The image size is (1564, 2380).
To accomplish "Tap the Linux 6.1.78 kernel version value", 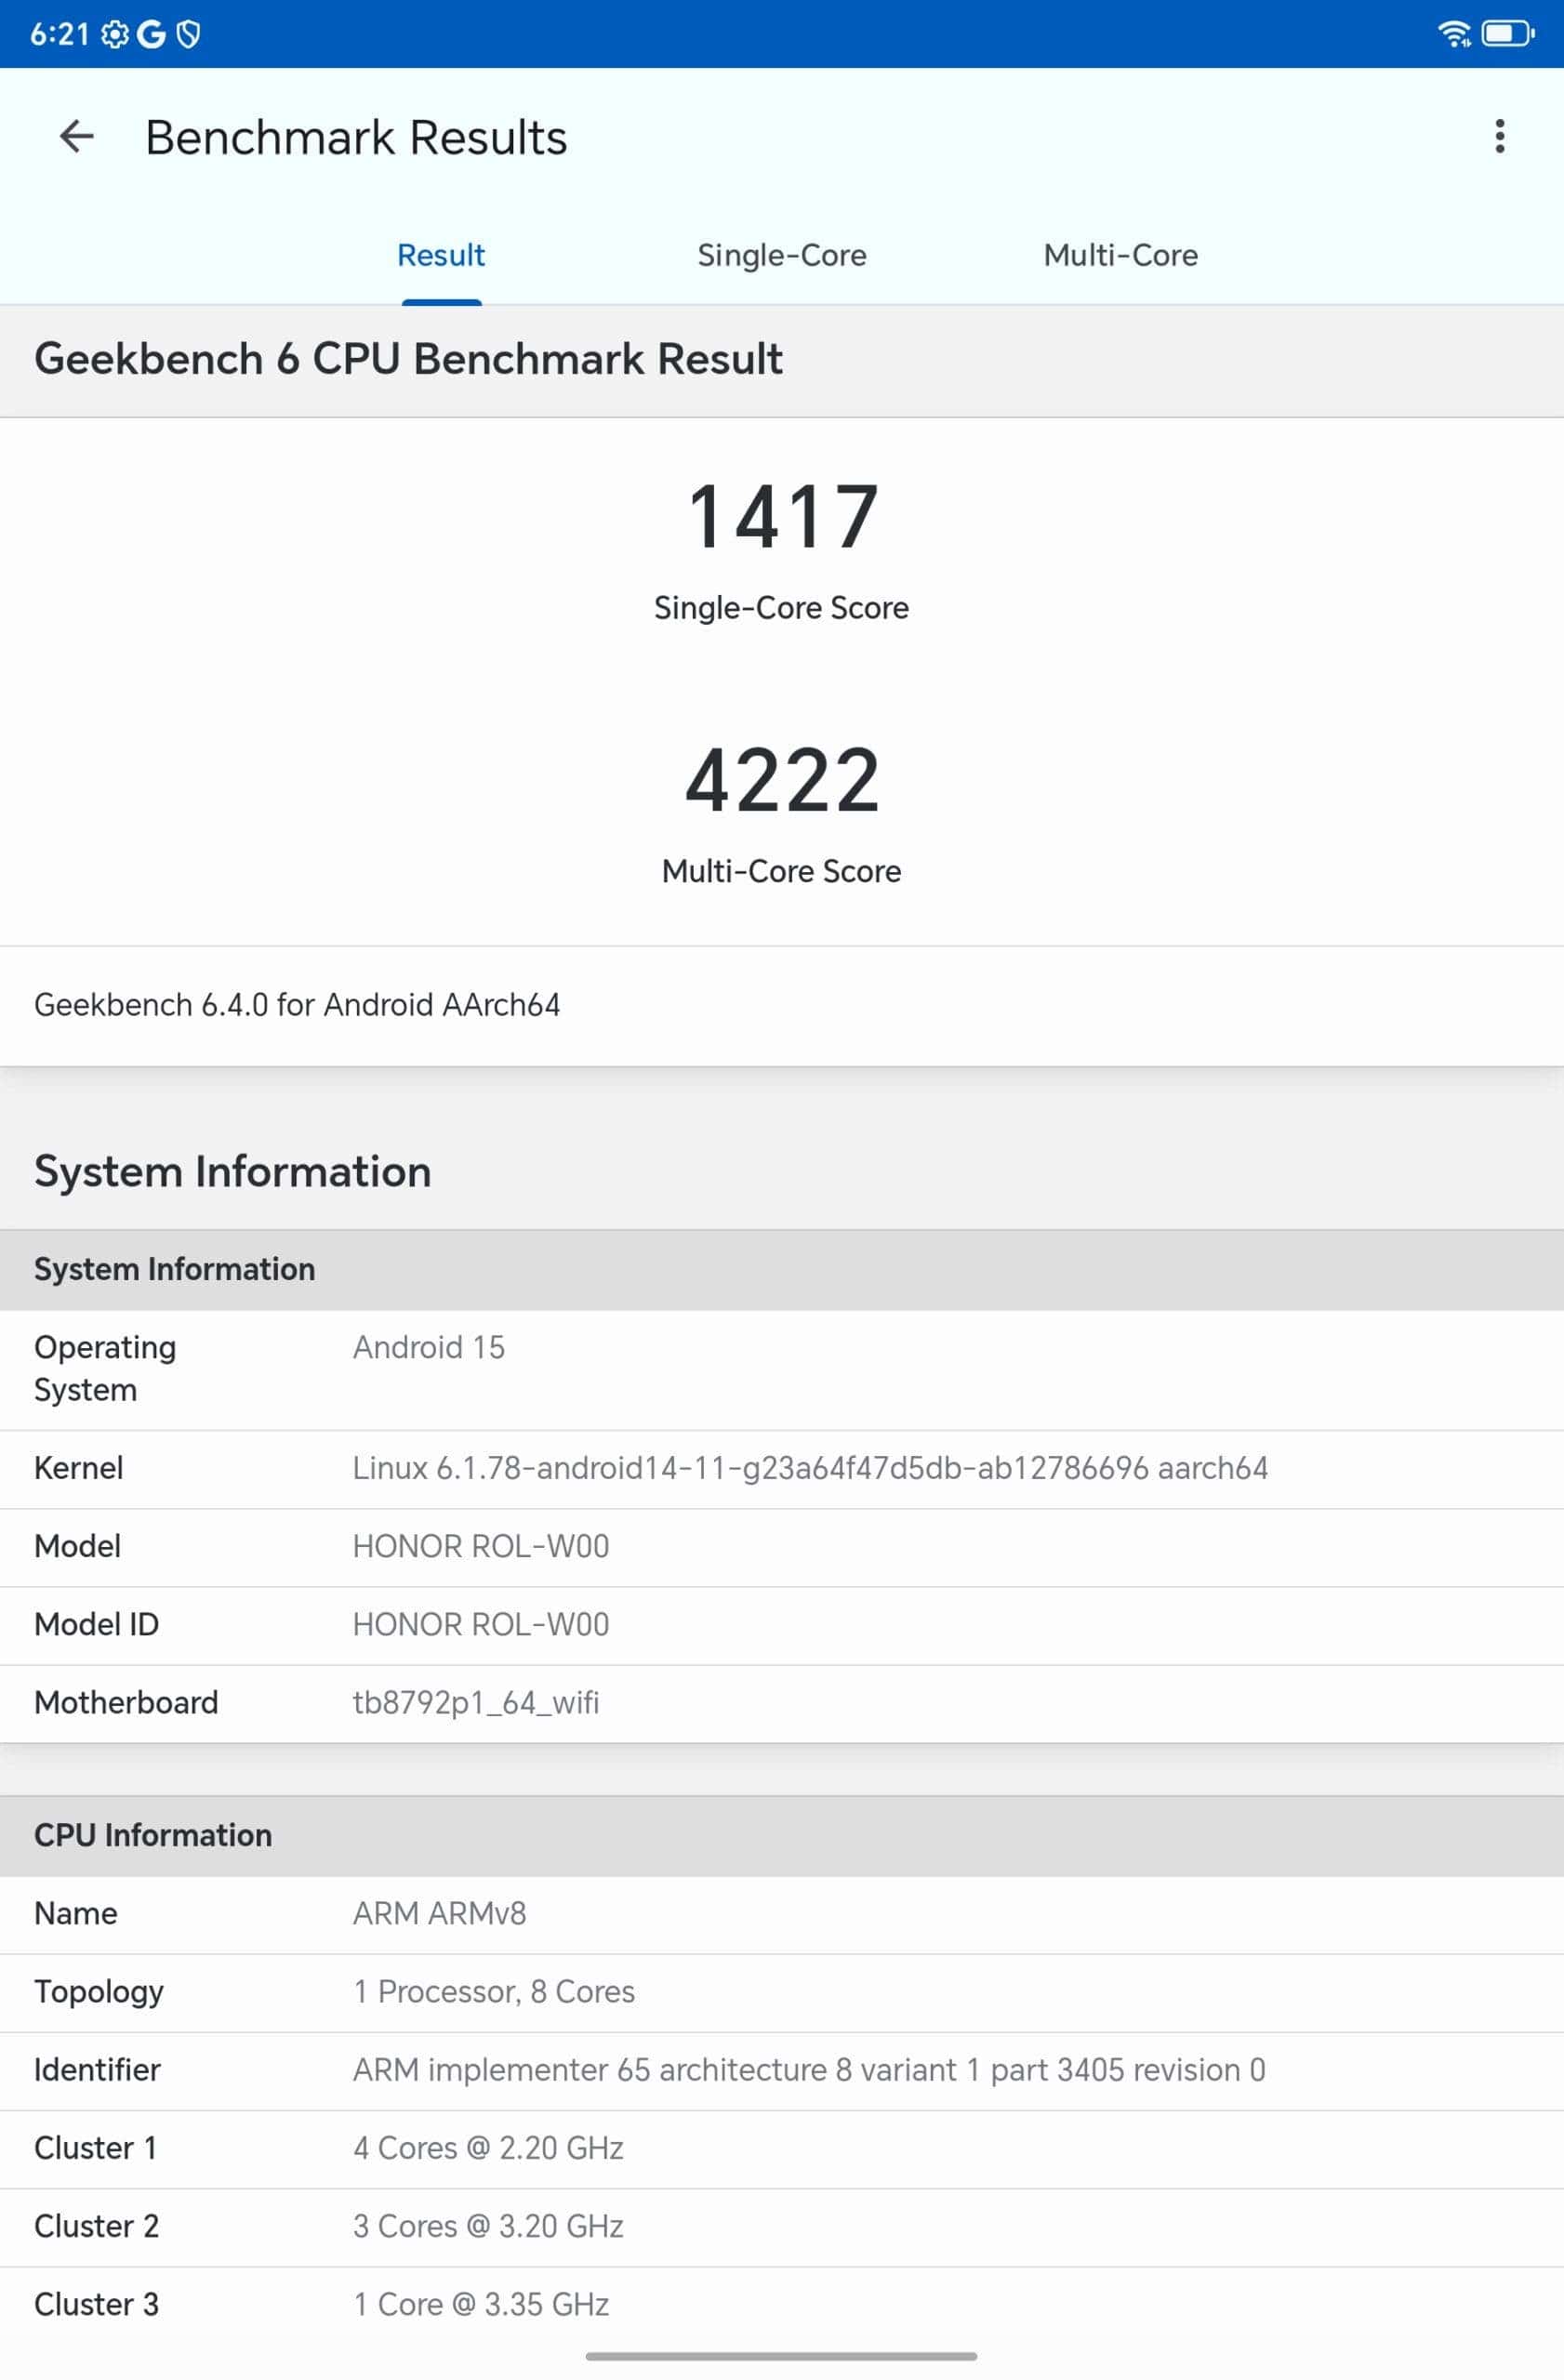I will point(810,1469).
